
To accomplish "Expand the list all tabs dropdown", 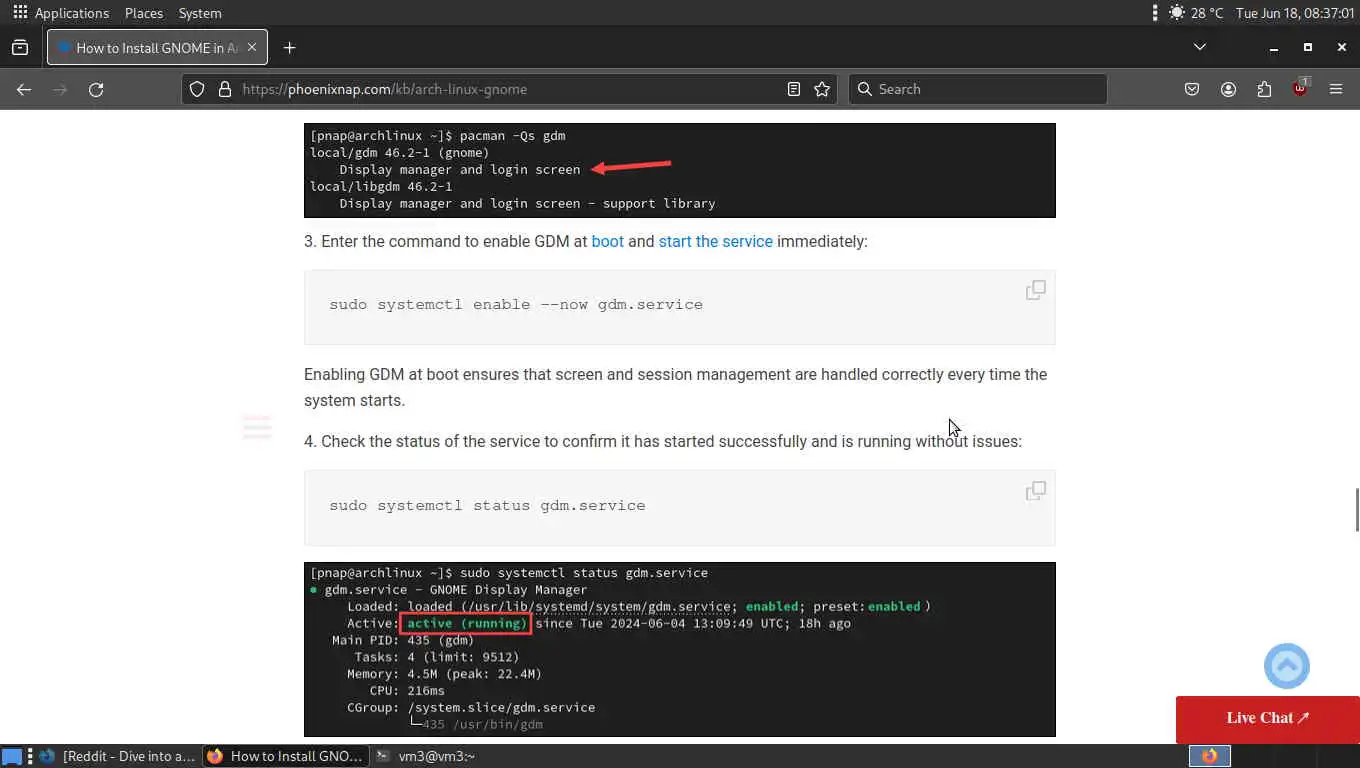I will pos(1200,47).
